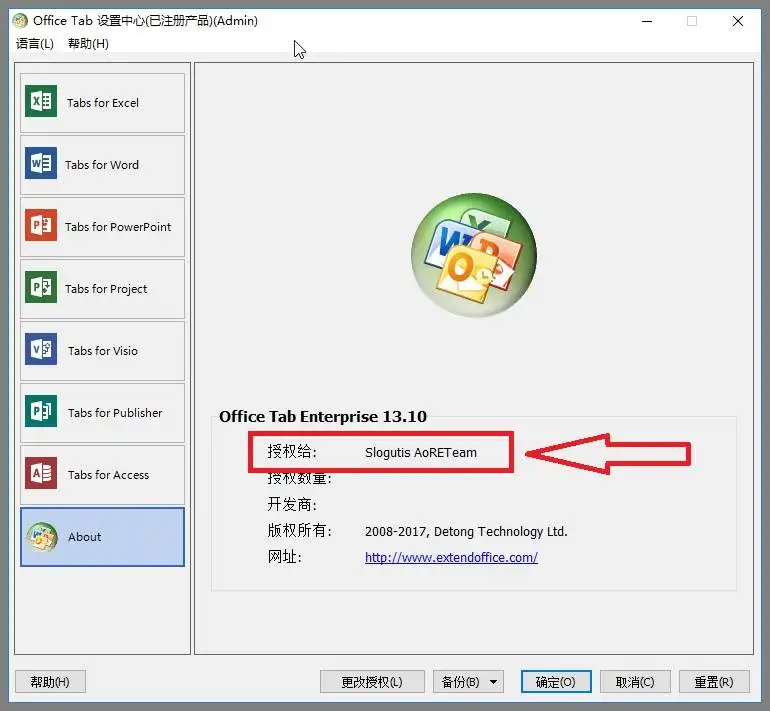Click the bottom-left 帮助(H) help button

click(50, 682)
